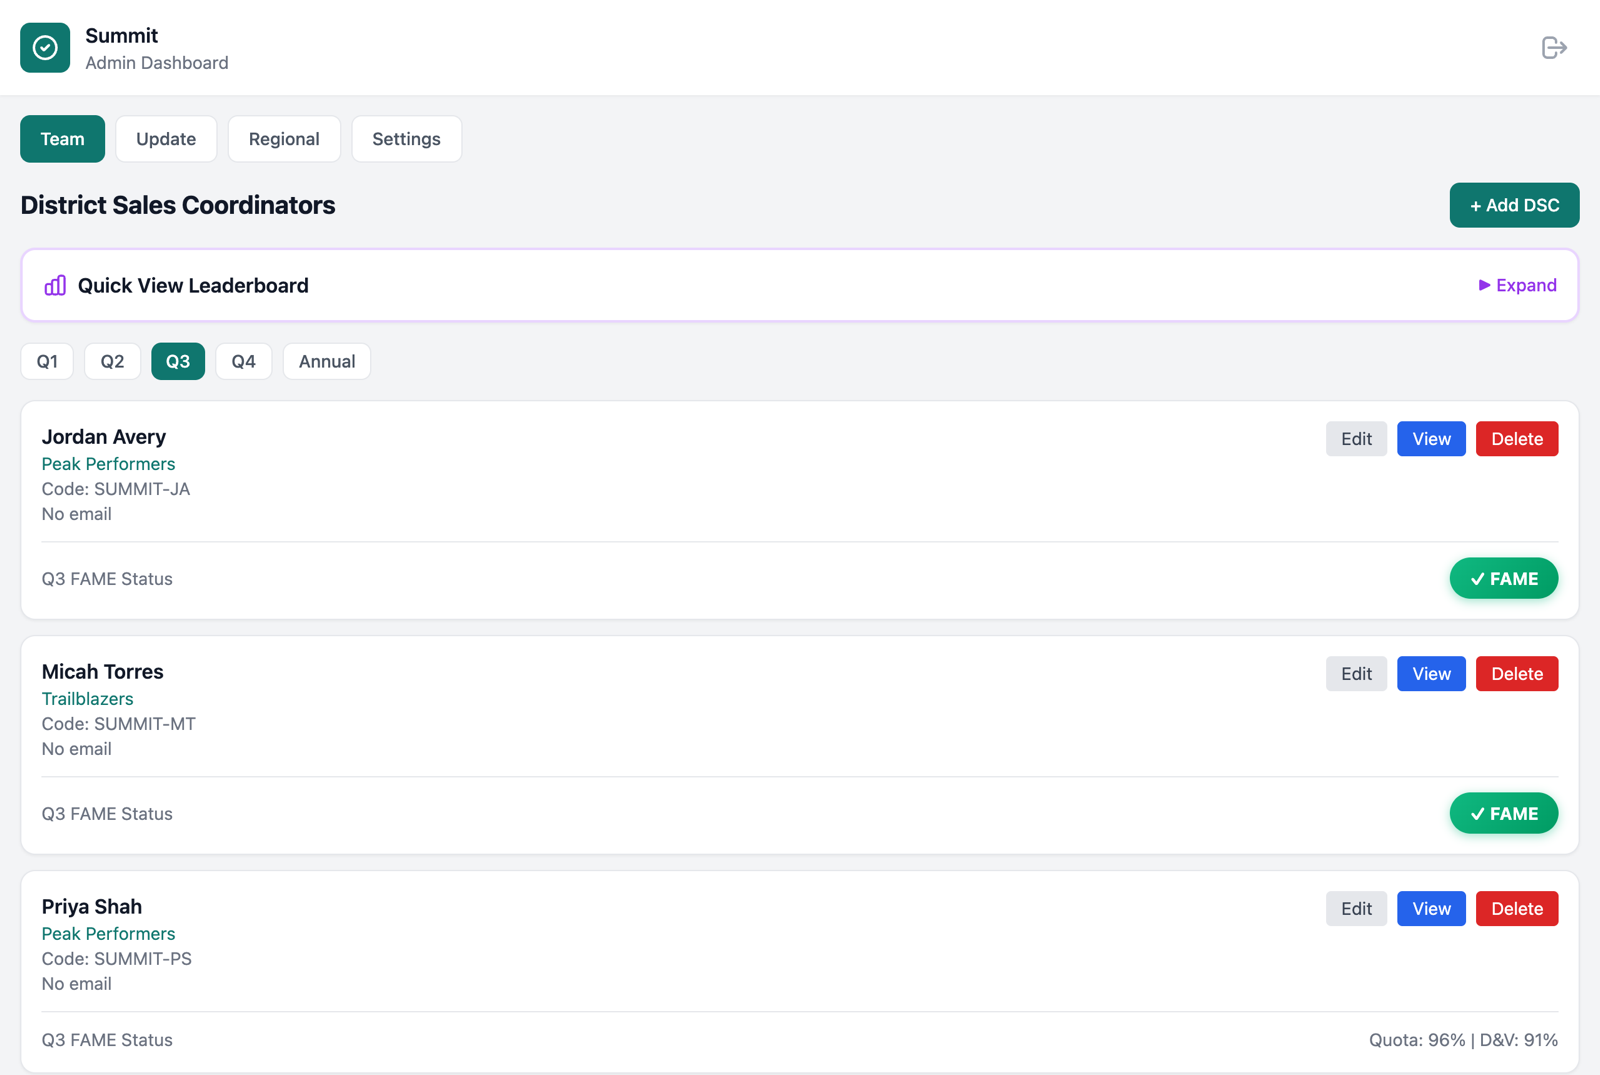Click Jordan Avery's Peak Performers team label
Viewport: 1600px width, 1075px height.
[108, 464]
